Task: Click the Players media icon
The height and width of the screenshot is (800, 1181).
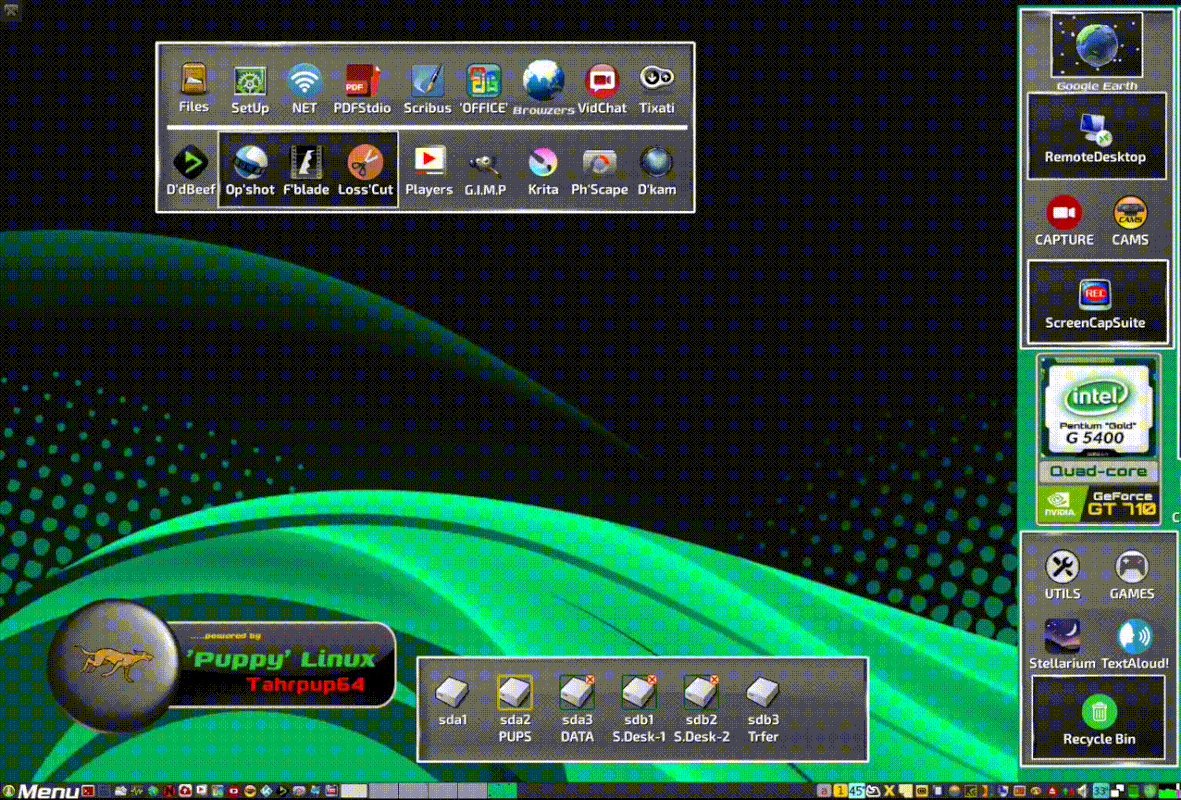Action: 429,161
